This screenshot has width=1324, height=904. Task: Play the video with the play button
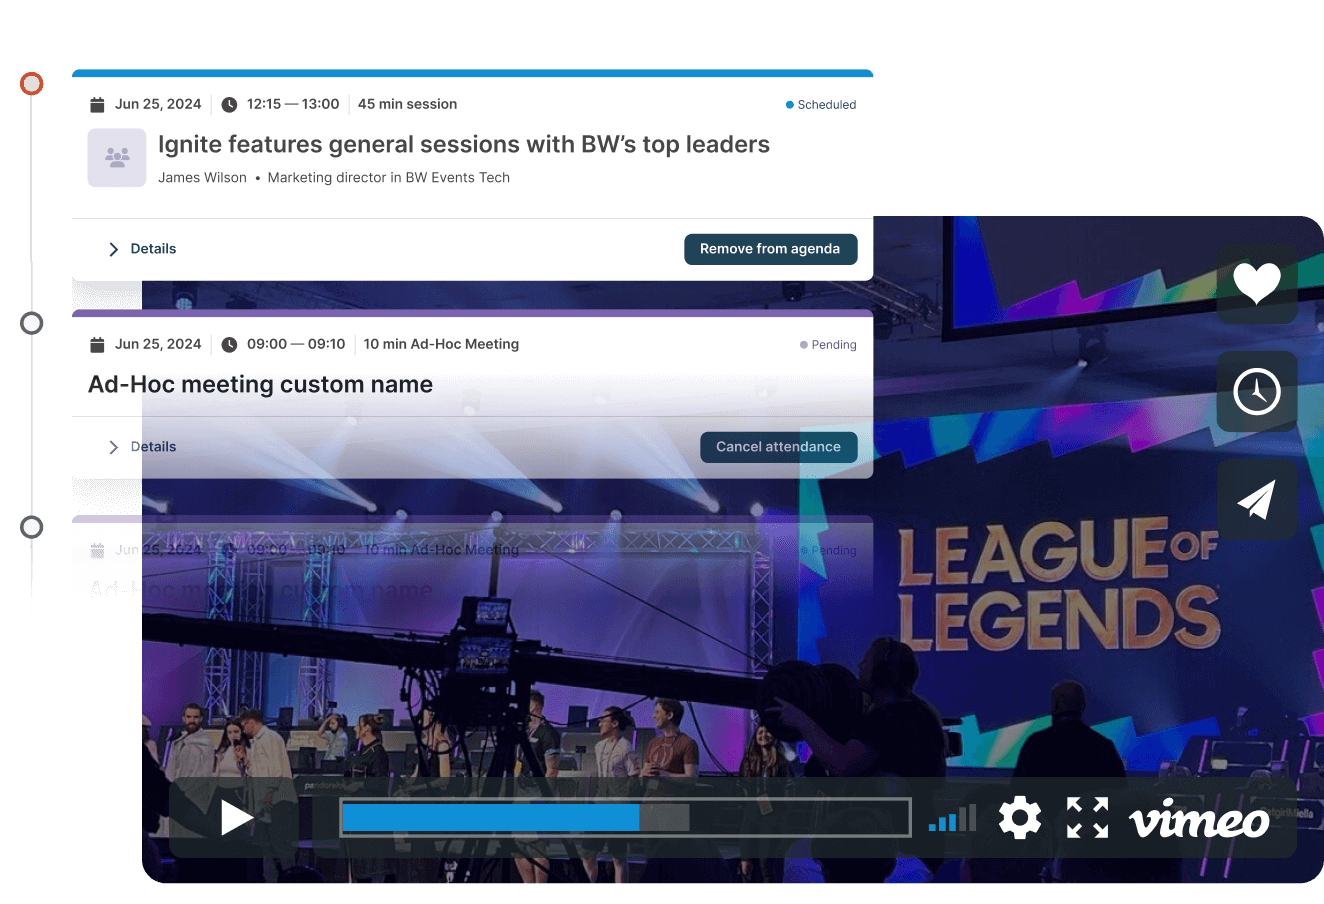[236, 818]
